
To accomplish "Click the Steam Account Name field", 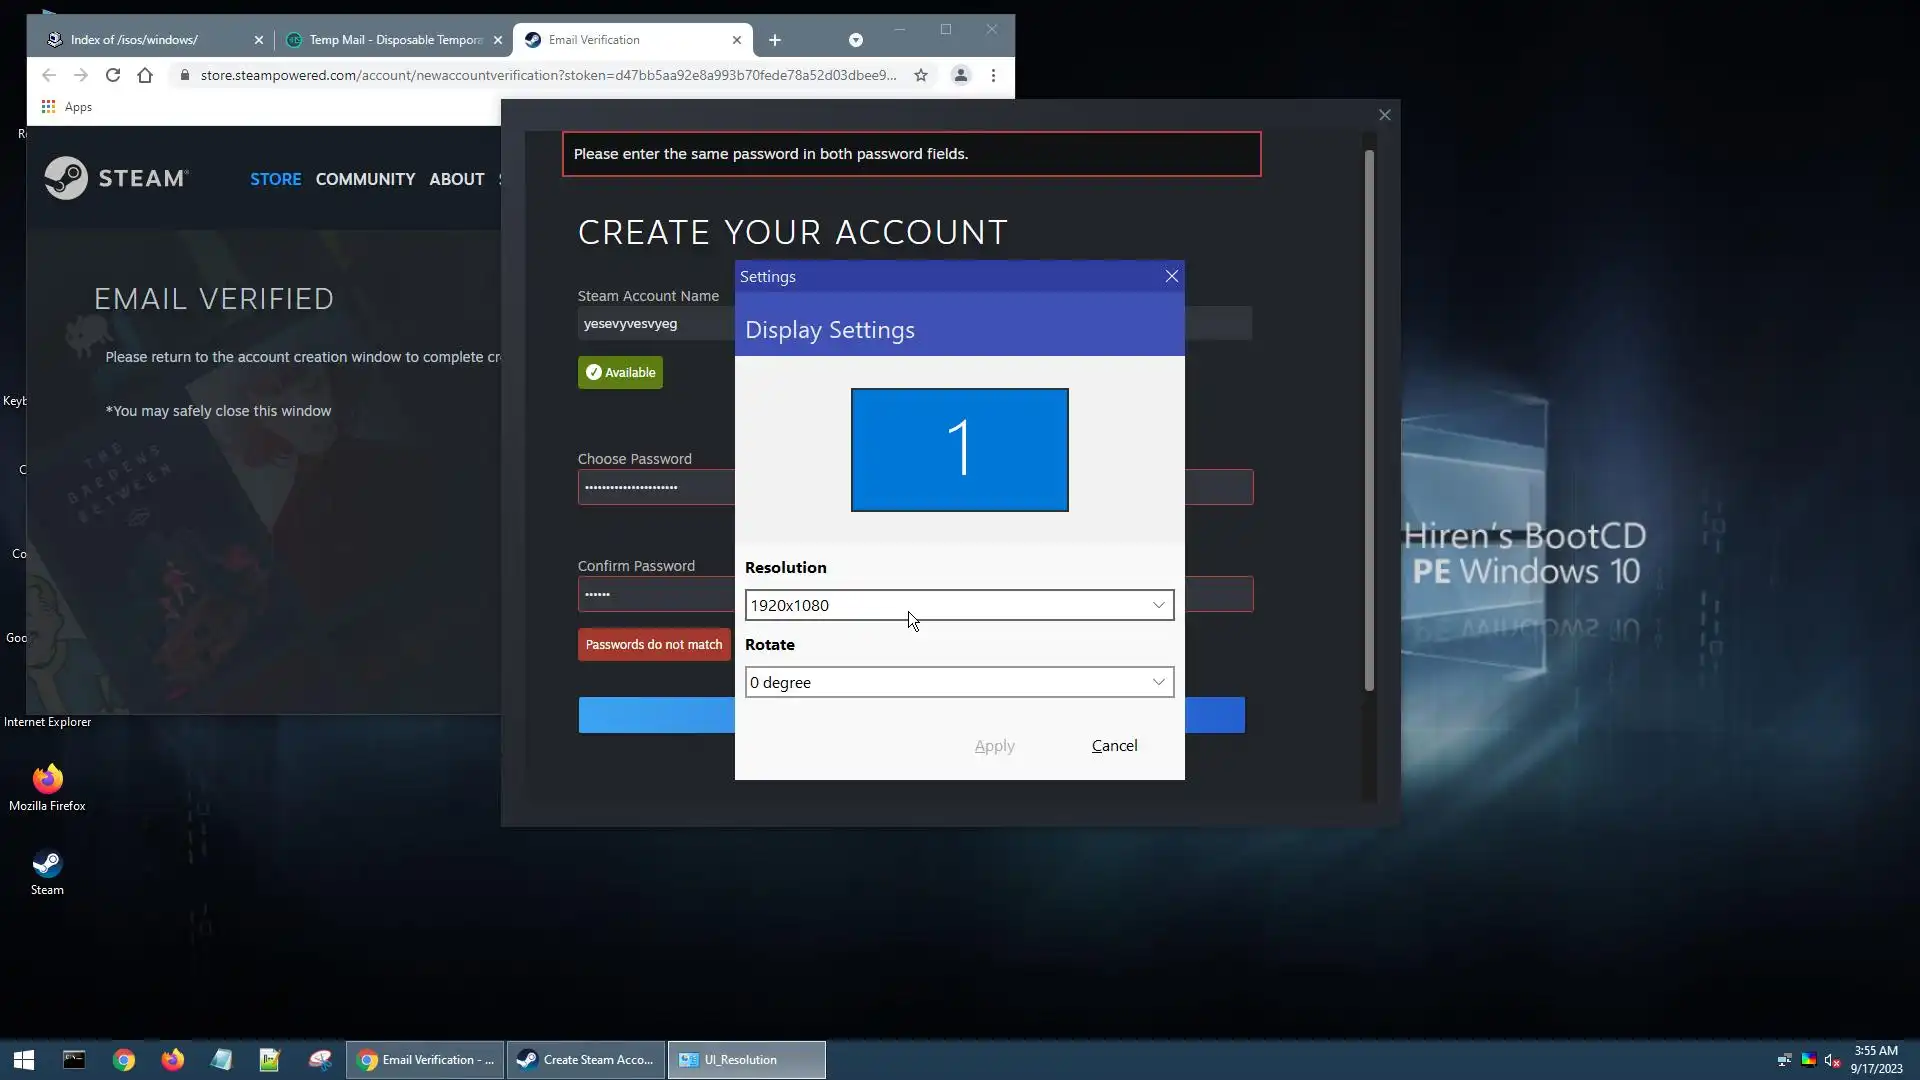I will (x=655, y=324).
